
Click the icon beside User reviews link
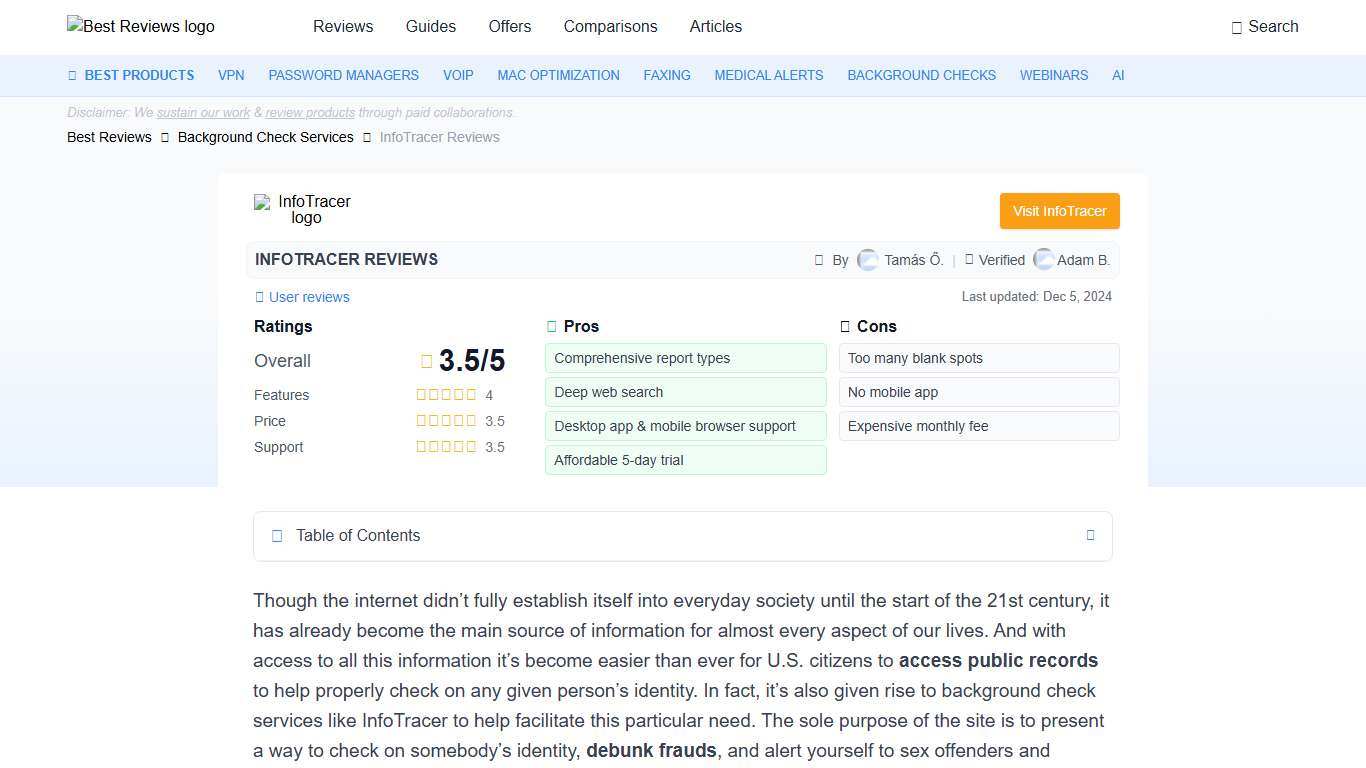[x=257, y=297]
